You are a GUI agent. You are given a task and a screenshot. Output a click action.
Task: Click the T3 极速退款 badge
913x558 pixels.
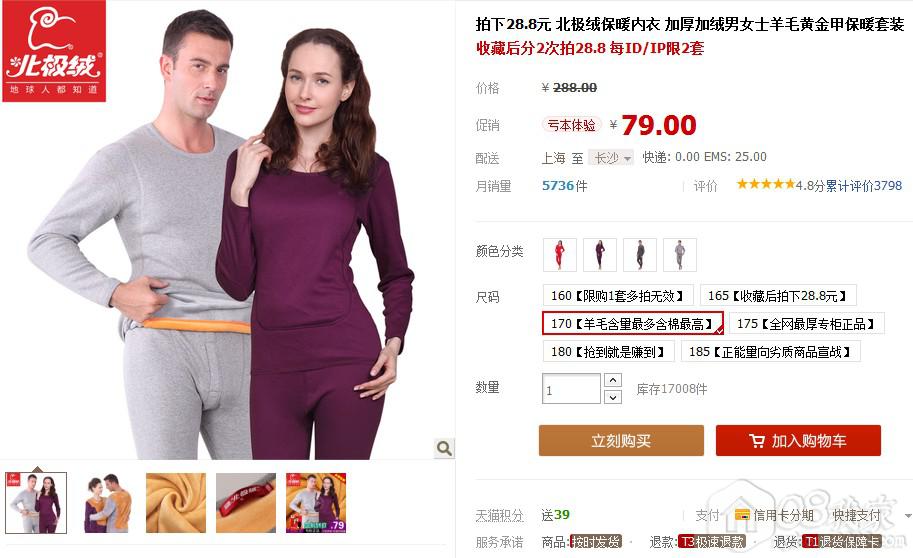[712, 542]
